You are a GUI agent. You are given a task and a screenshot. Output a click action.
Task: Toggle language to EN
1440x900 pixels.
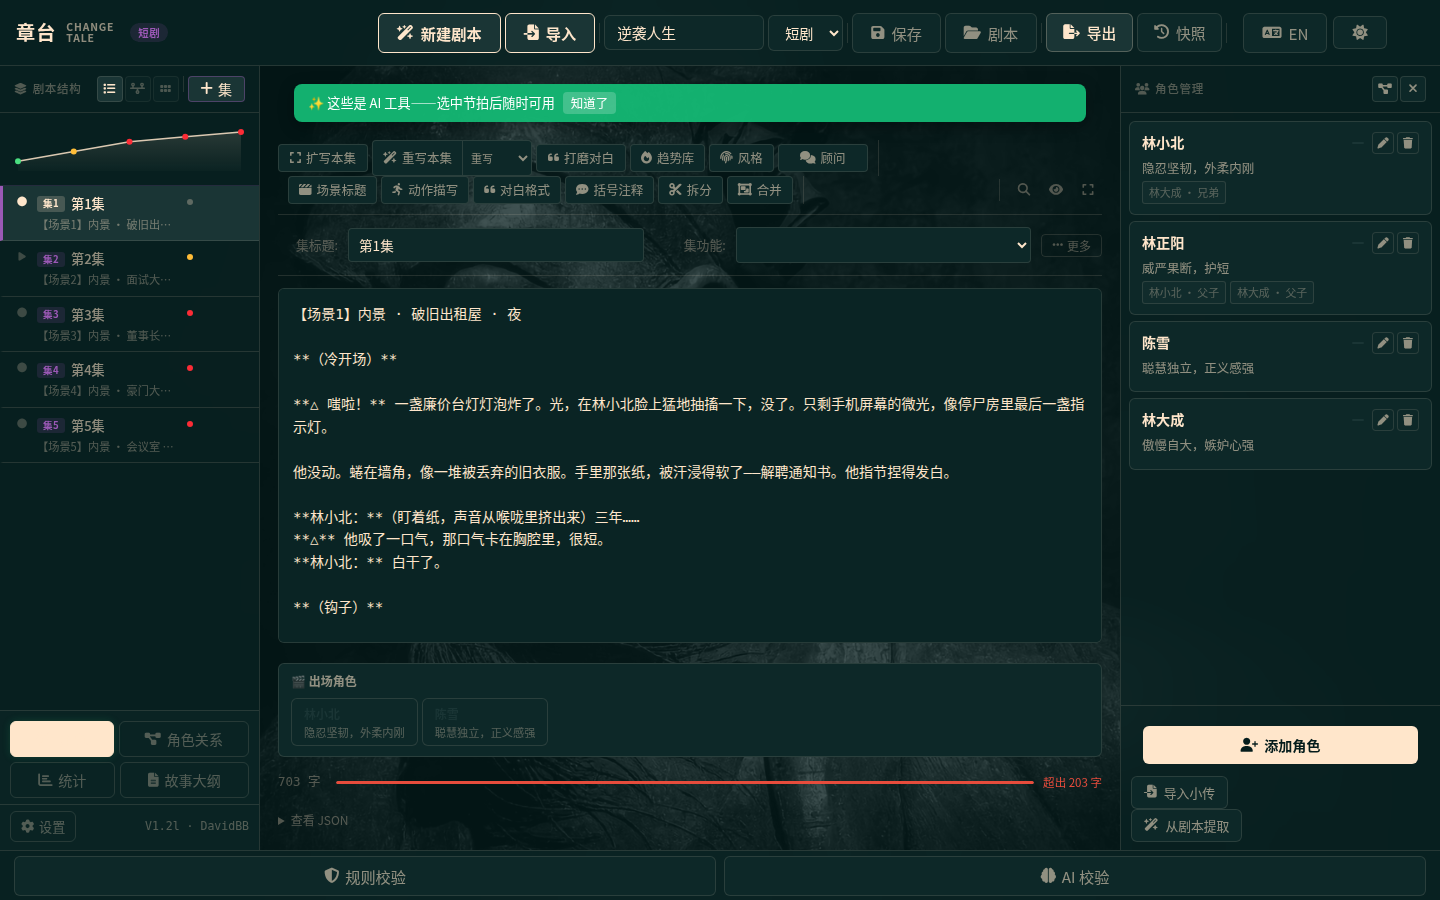pos(1285,33)
